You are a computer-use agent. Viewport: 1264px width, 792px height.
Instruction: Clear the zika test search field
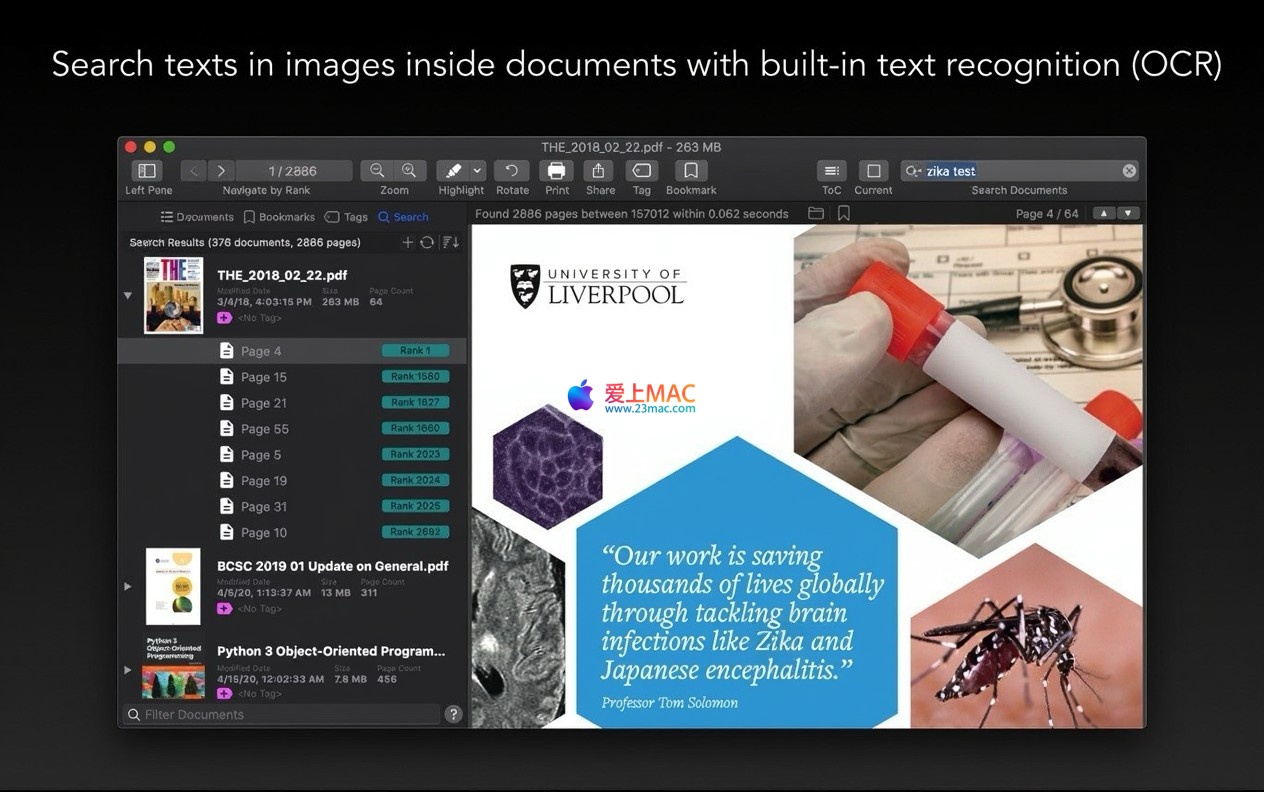(1129, 171)
